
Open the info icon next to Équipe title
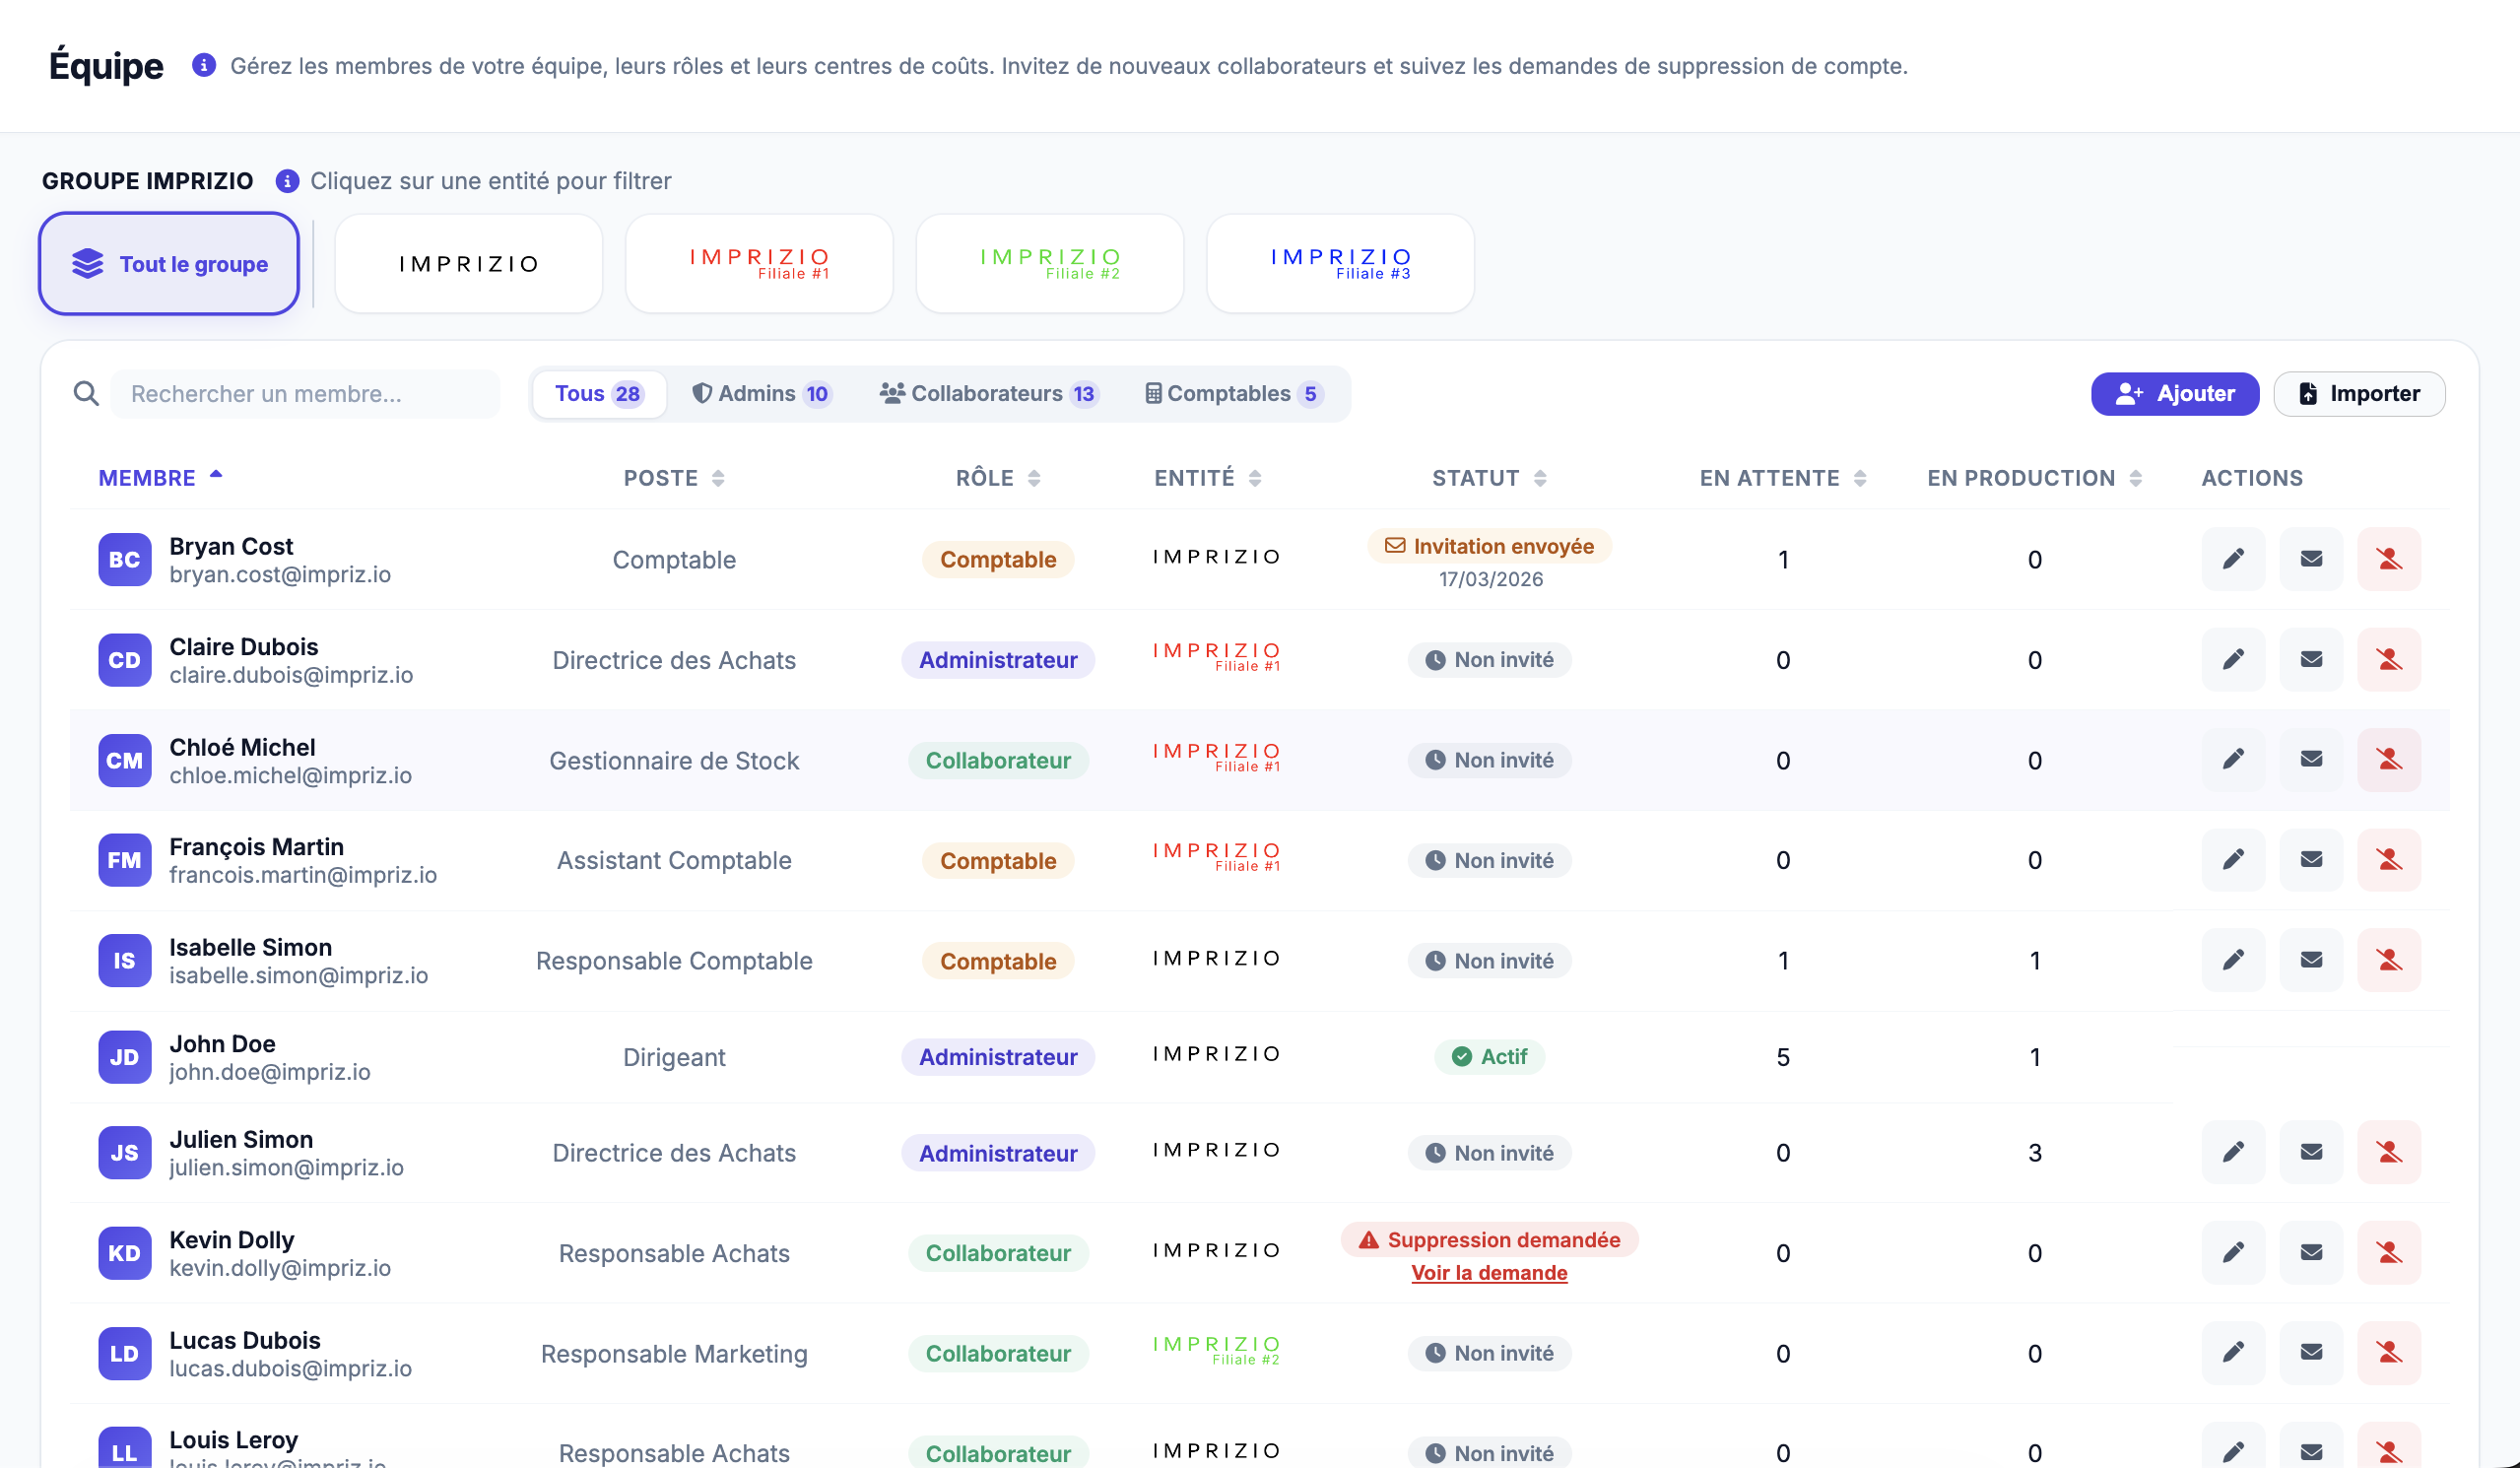204,65
